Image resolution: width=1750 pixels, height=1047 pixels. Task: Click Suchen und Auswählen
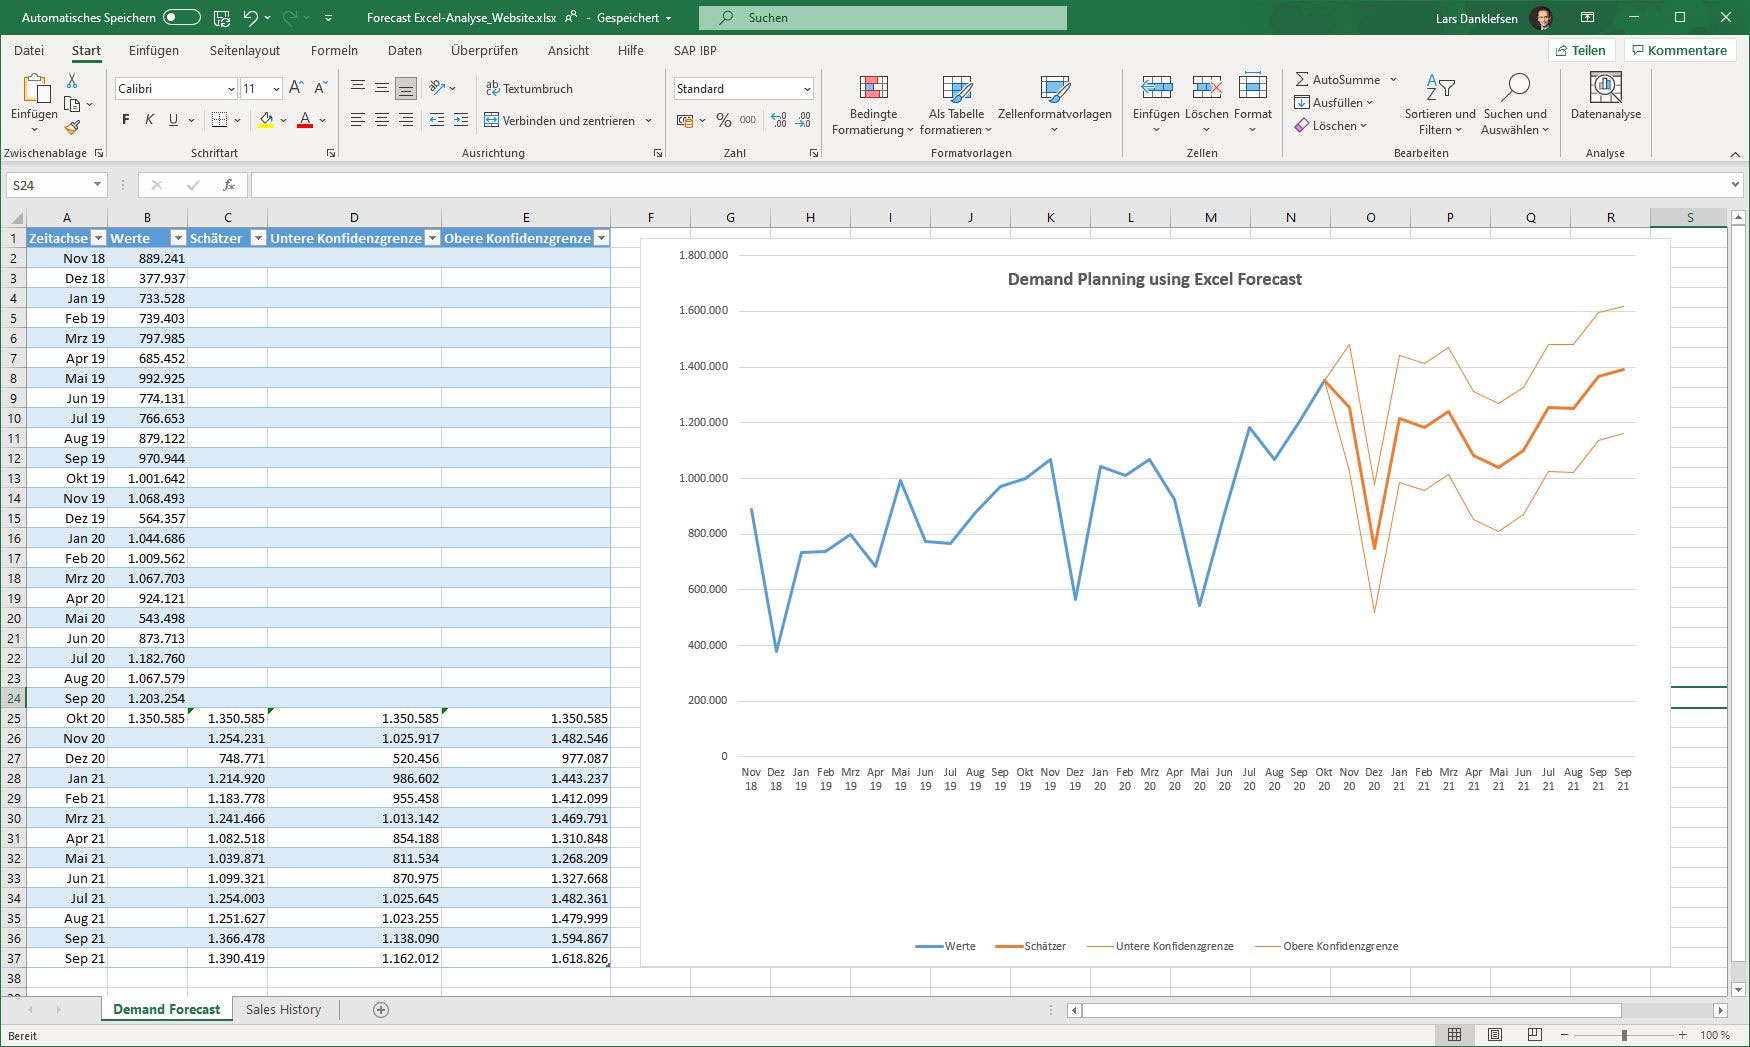click(x=1515, y=105)
